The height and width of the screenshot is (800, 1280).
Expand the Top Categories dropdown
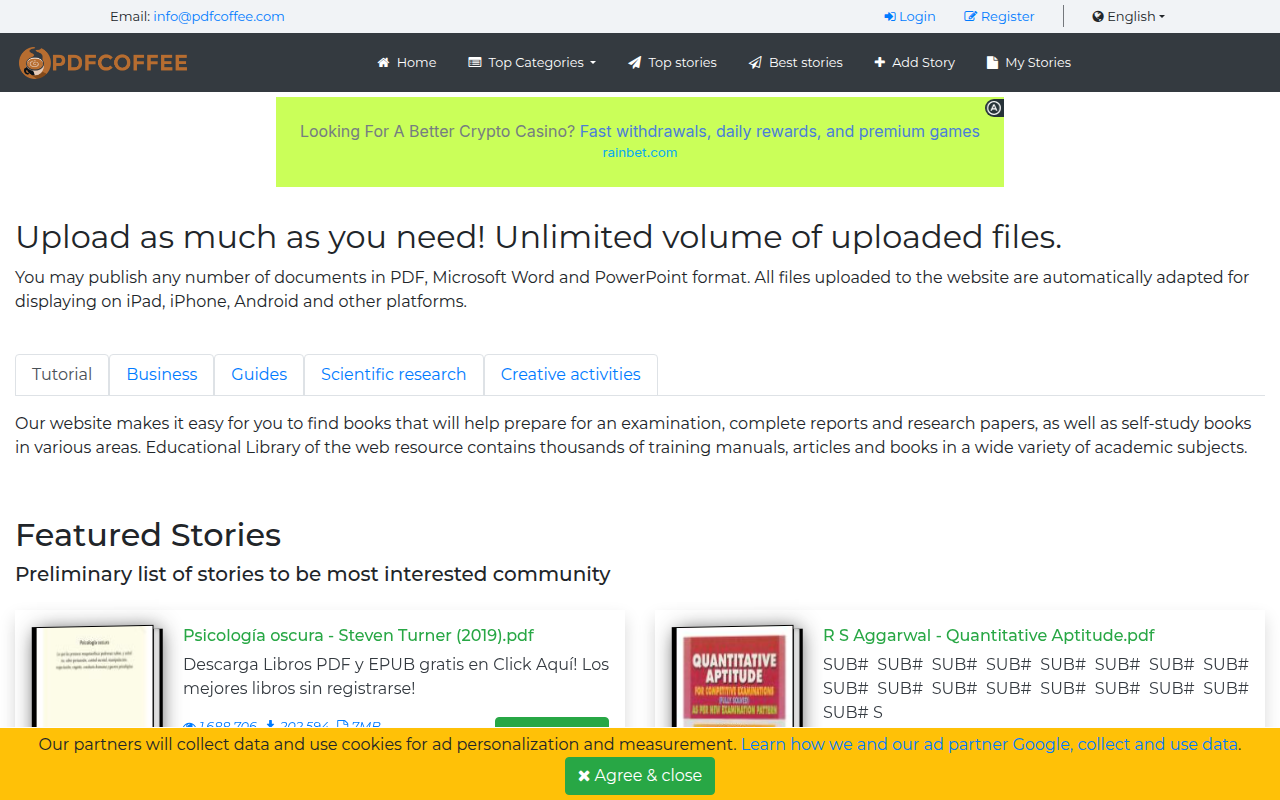[x=532, y=62]
